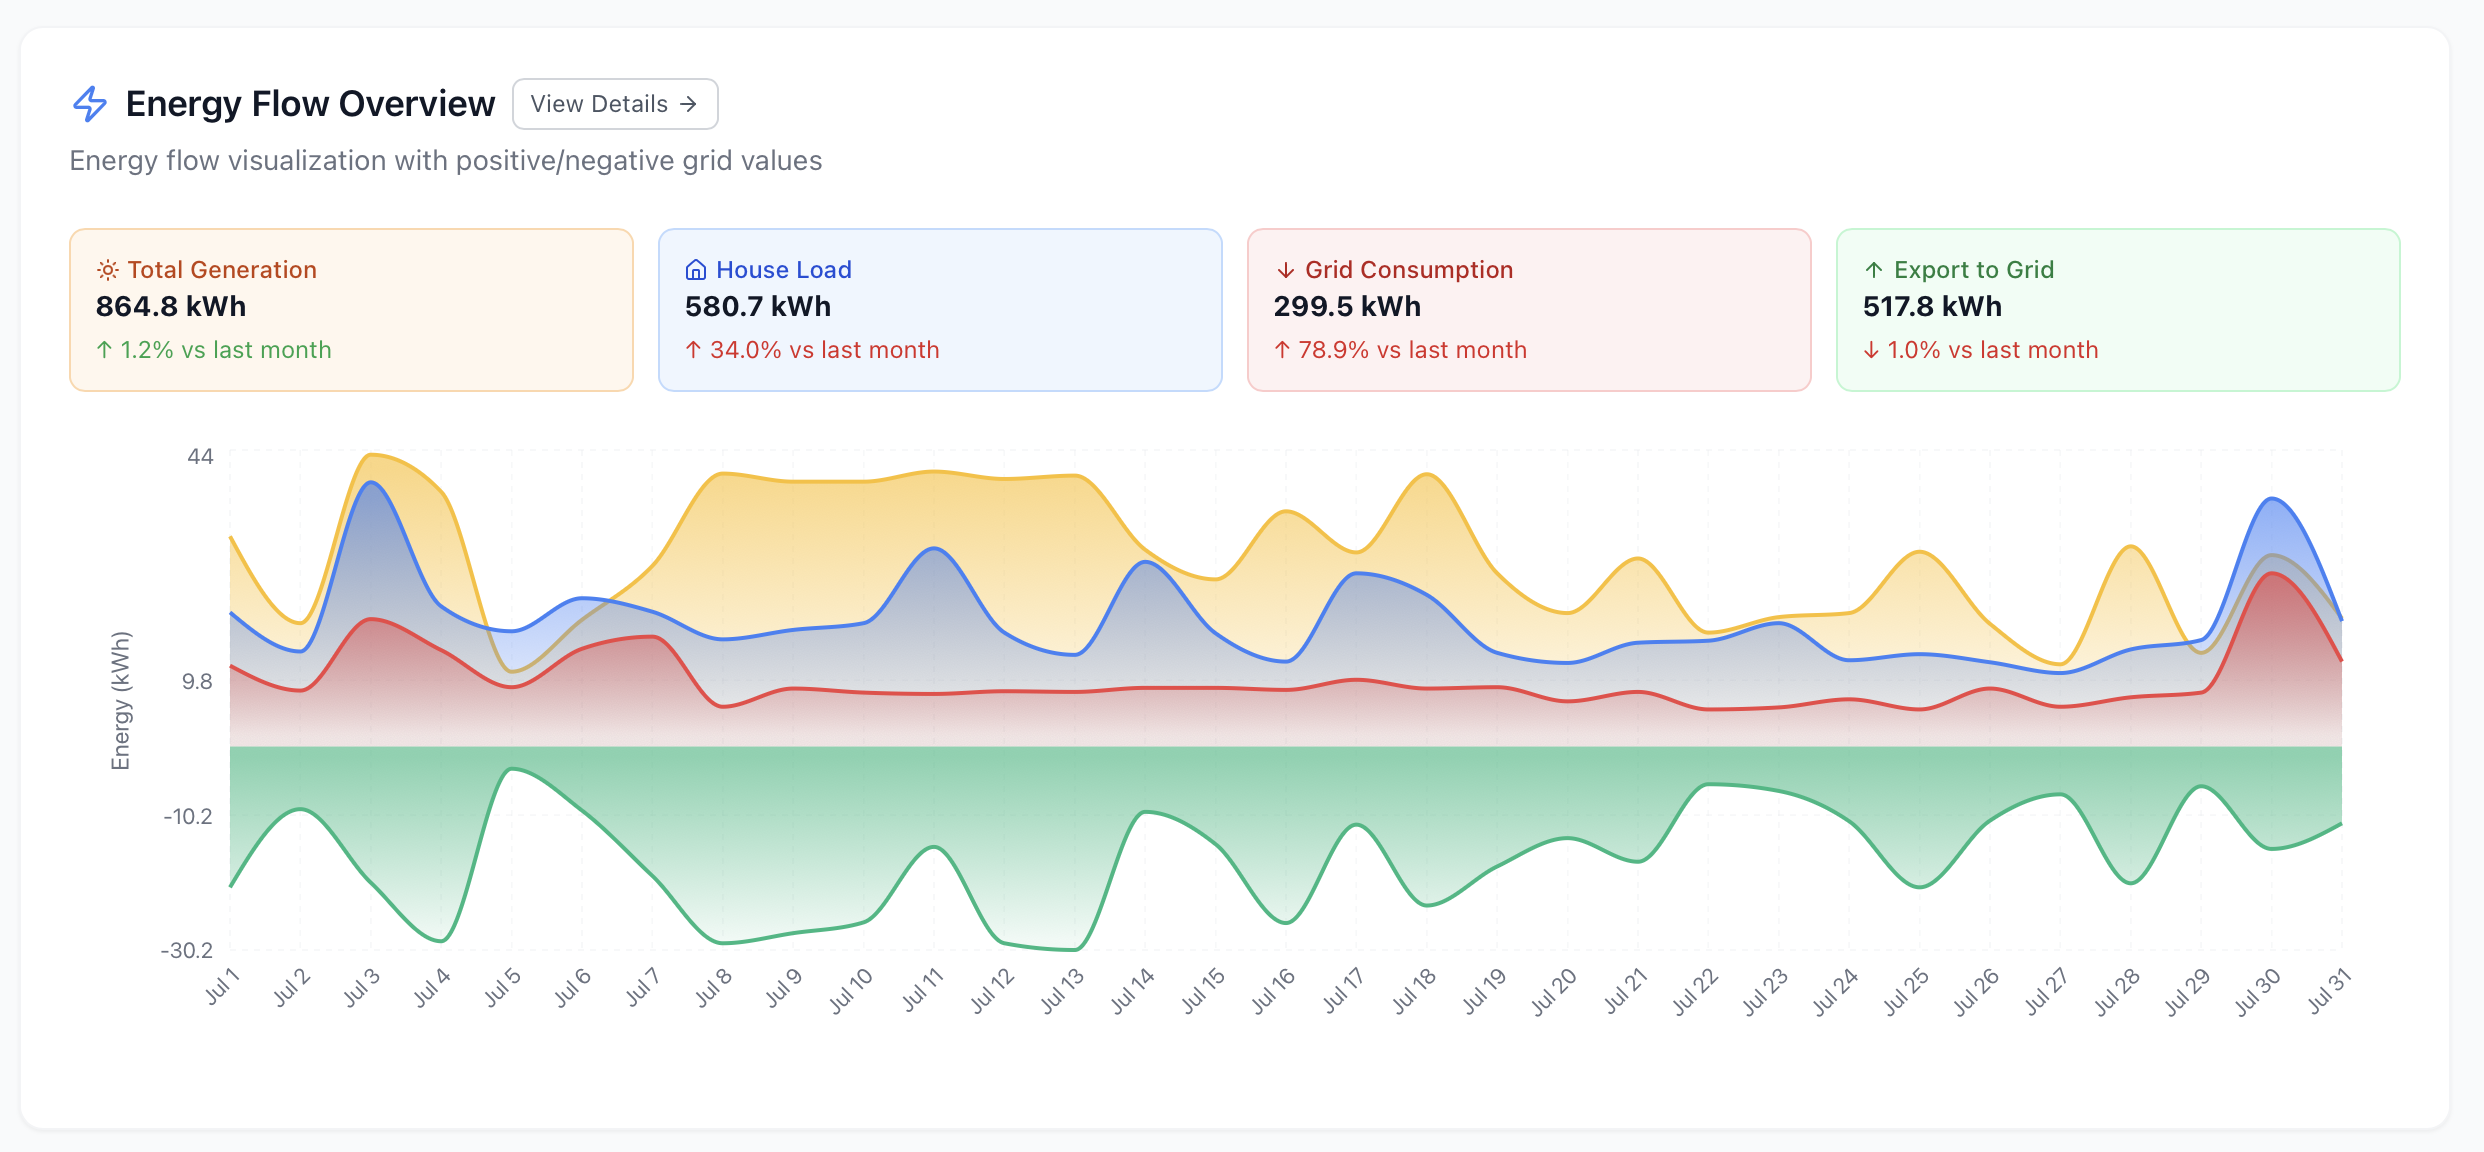Select the sun icon on Total Generation card
Image resolution: width=2484 pixels, height=1152 pixels.
point(107,268)
